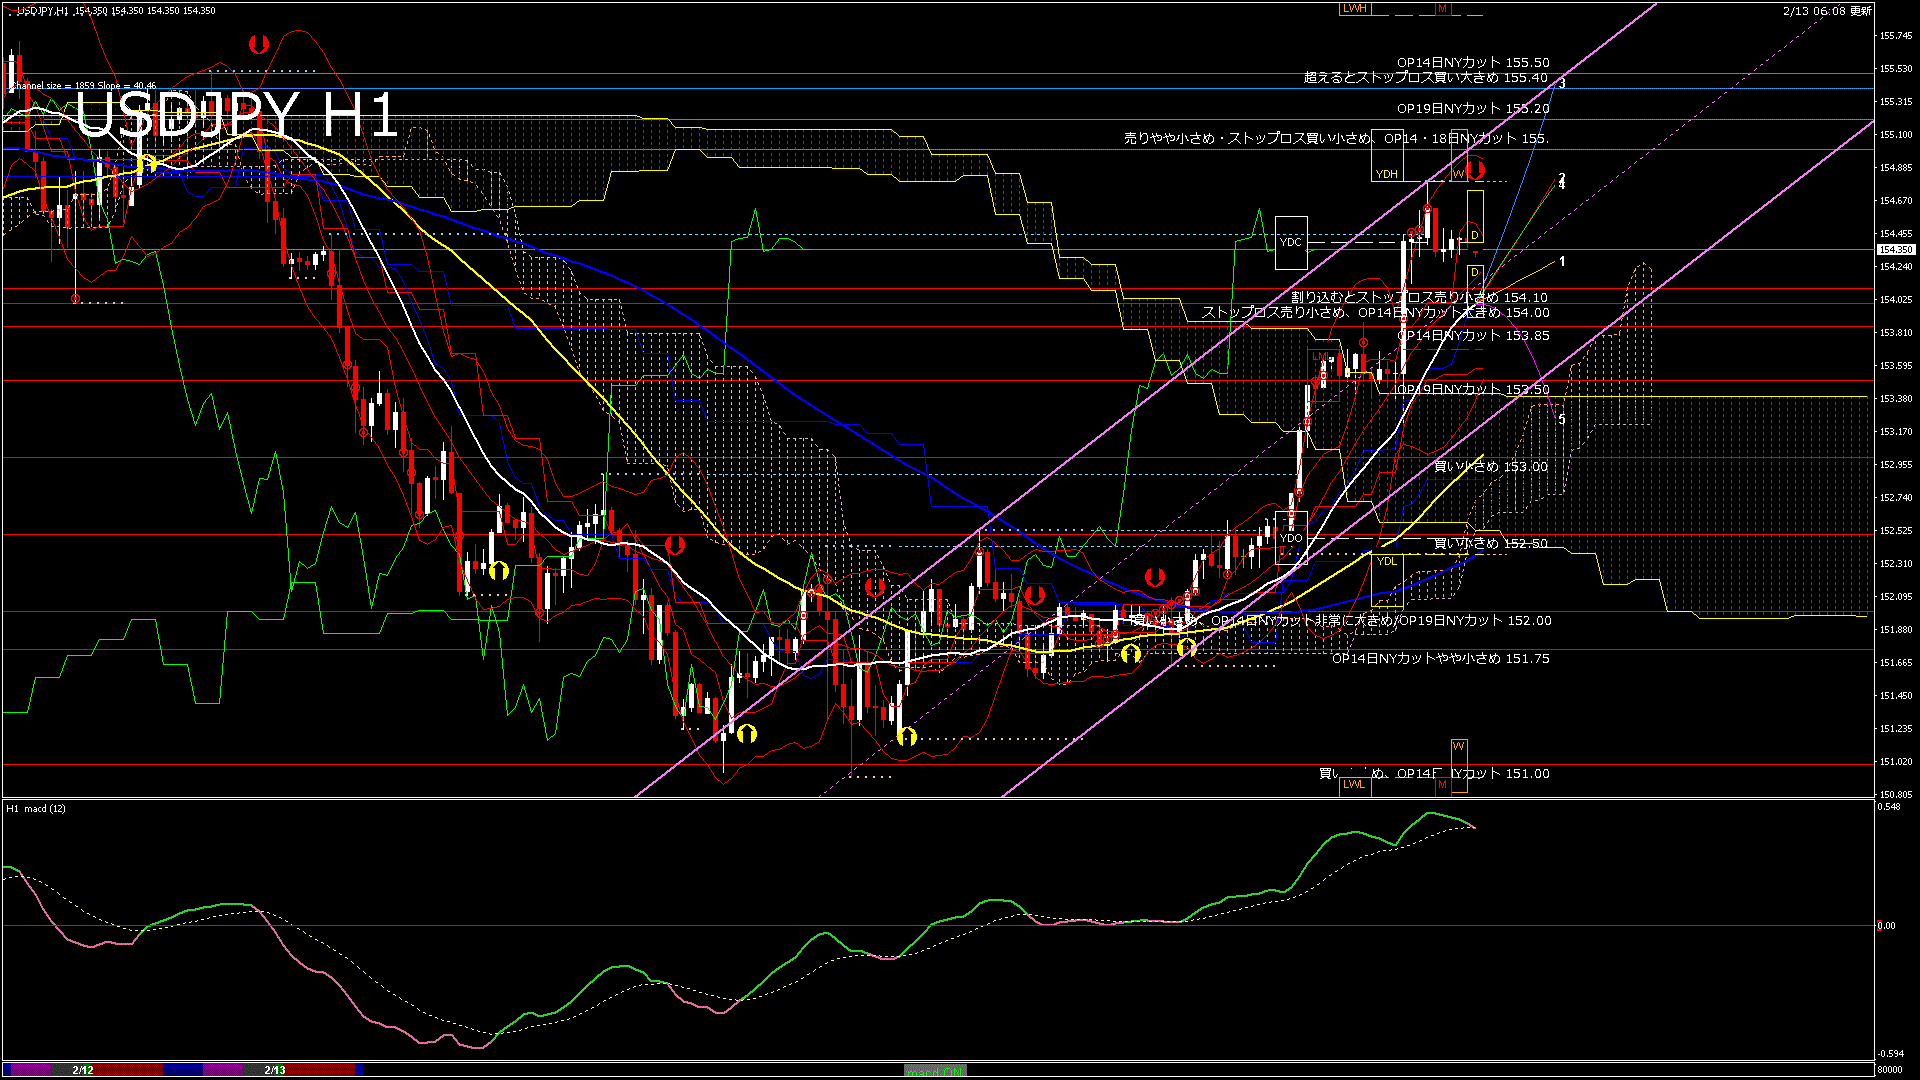Click the 2/13 date marker

[275, 1070]
